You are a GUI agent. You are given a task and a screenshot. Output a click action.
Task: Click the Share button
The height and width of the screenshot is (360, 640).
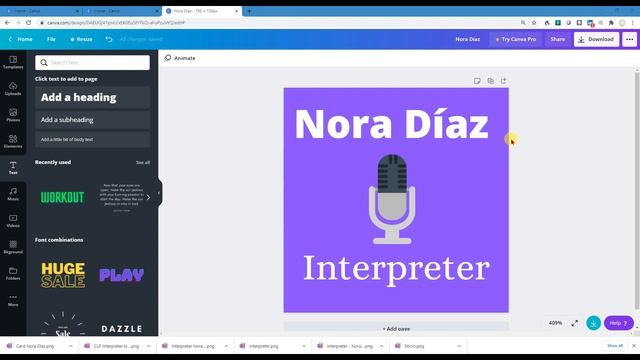tap(558, 39)
